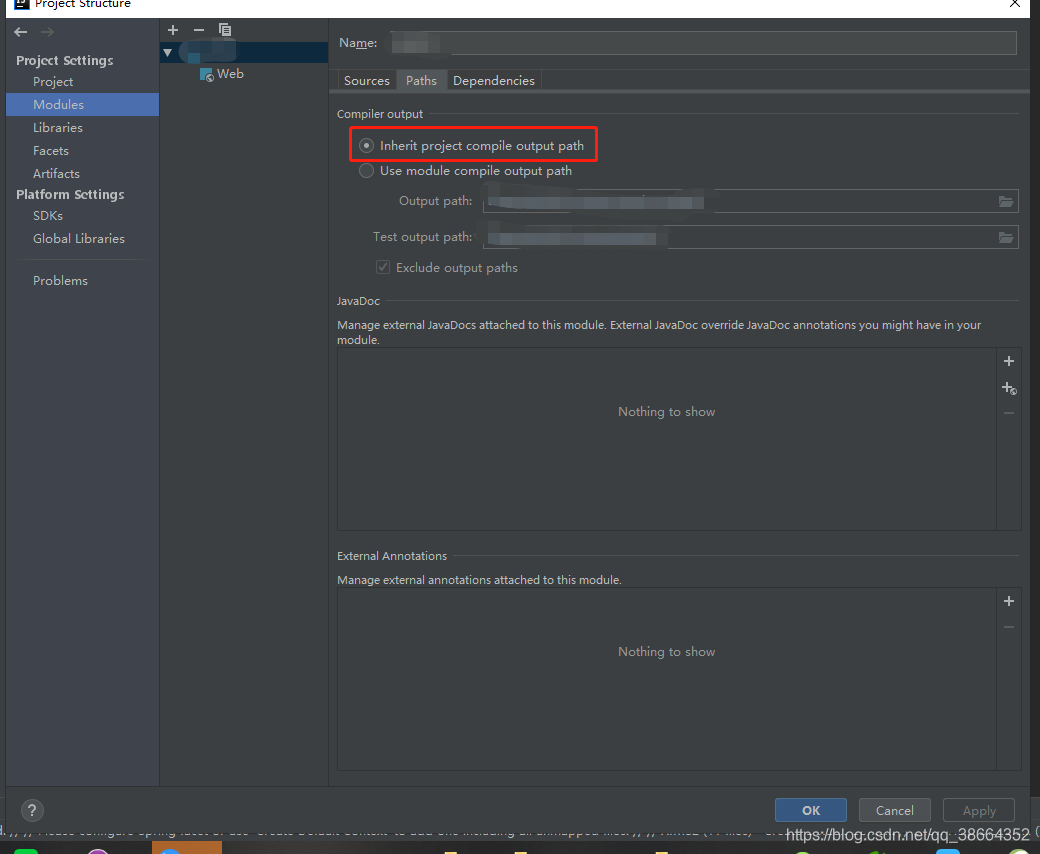Click the module Name field
Image resolution: width=1040 pixels, height=854 pixels.
[x=703, y=43]
